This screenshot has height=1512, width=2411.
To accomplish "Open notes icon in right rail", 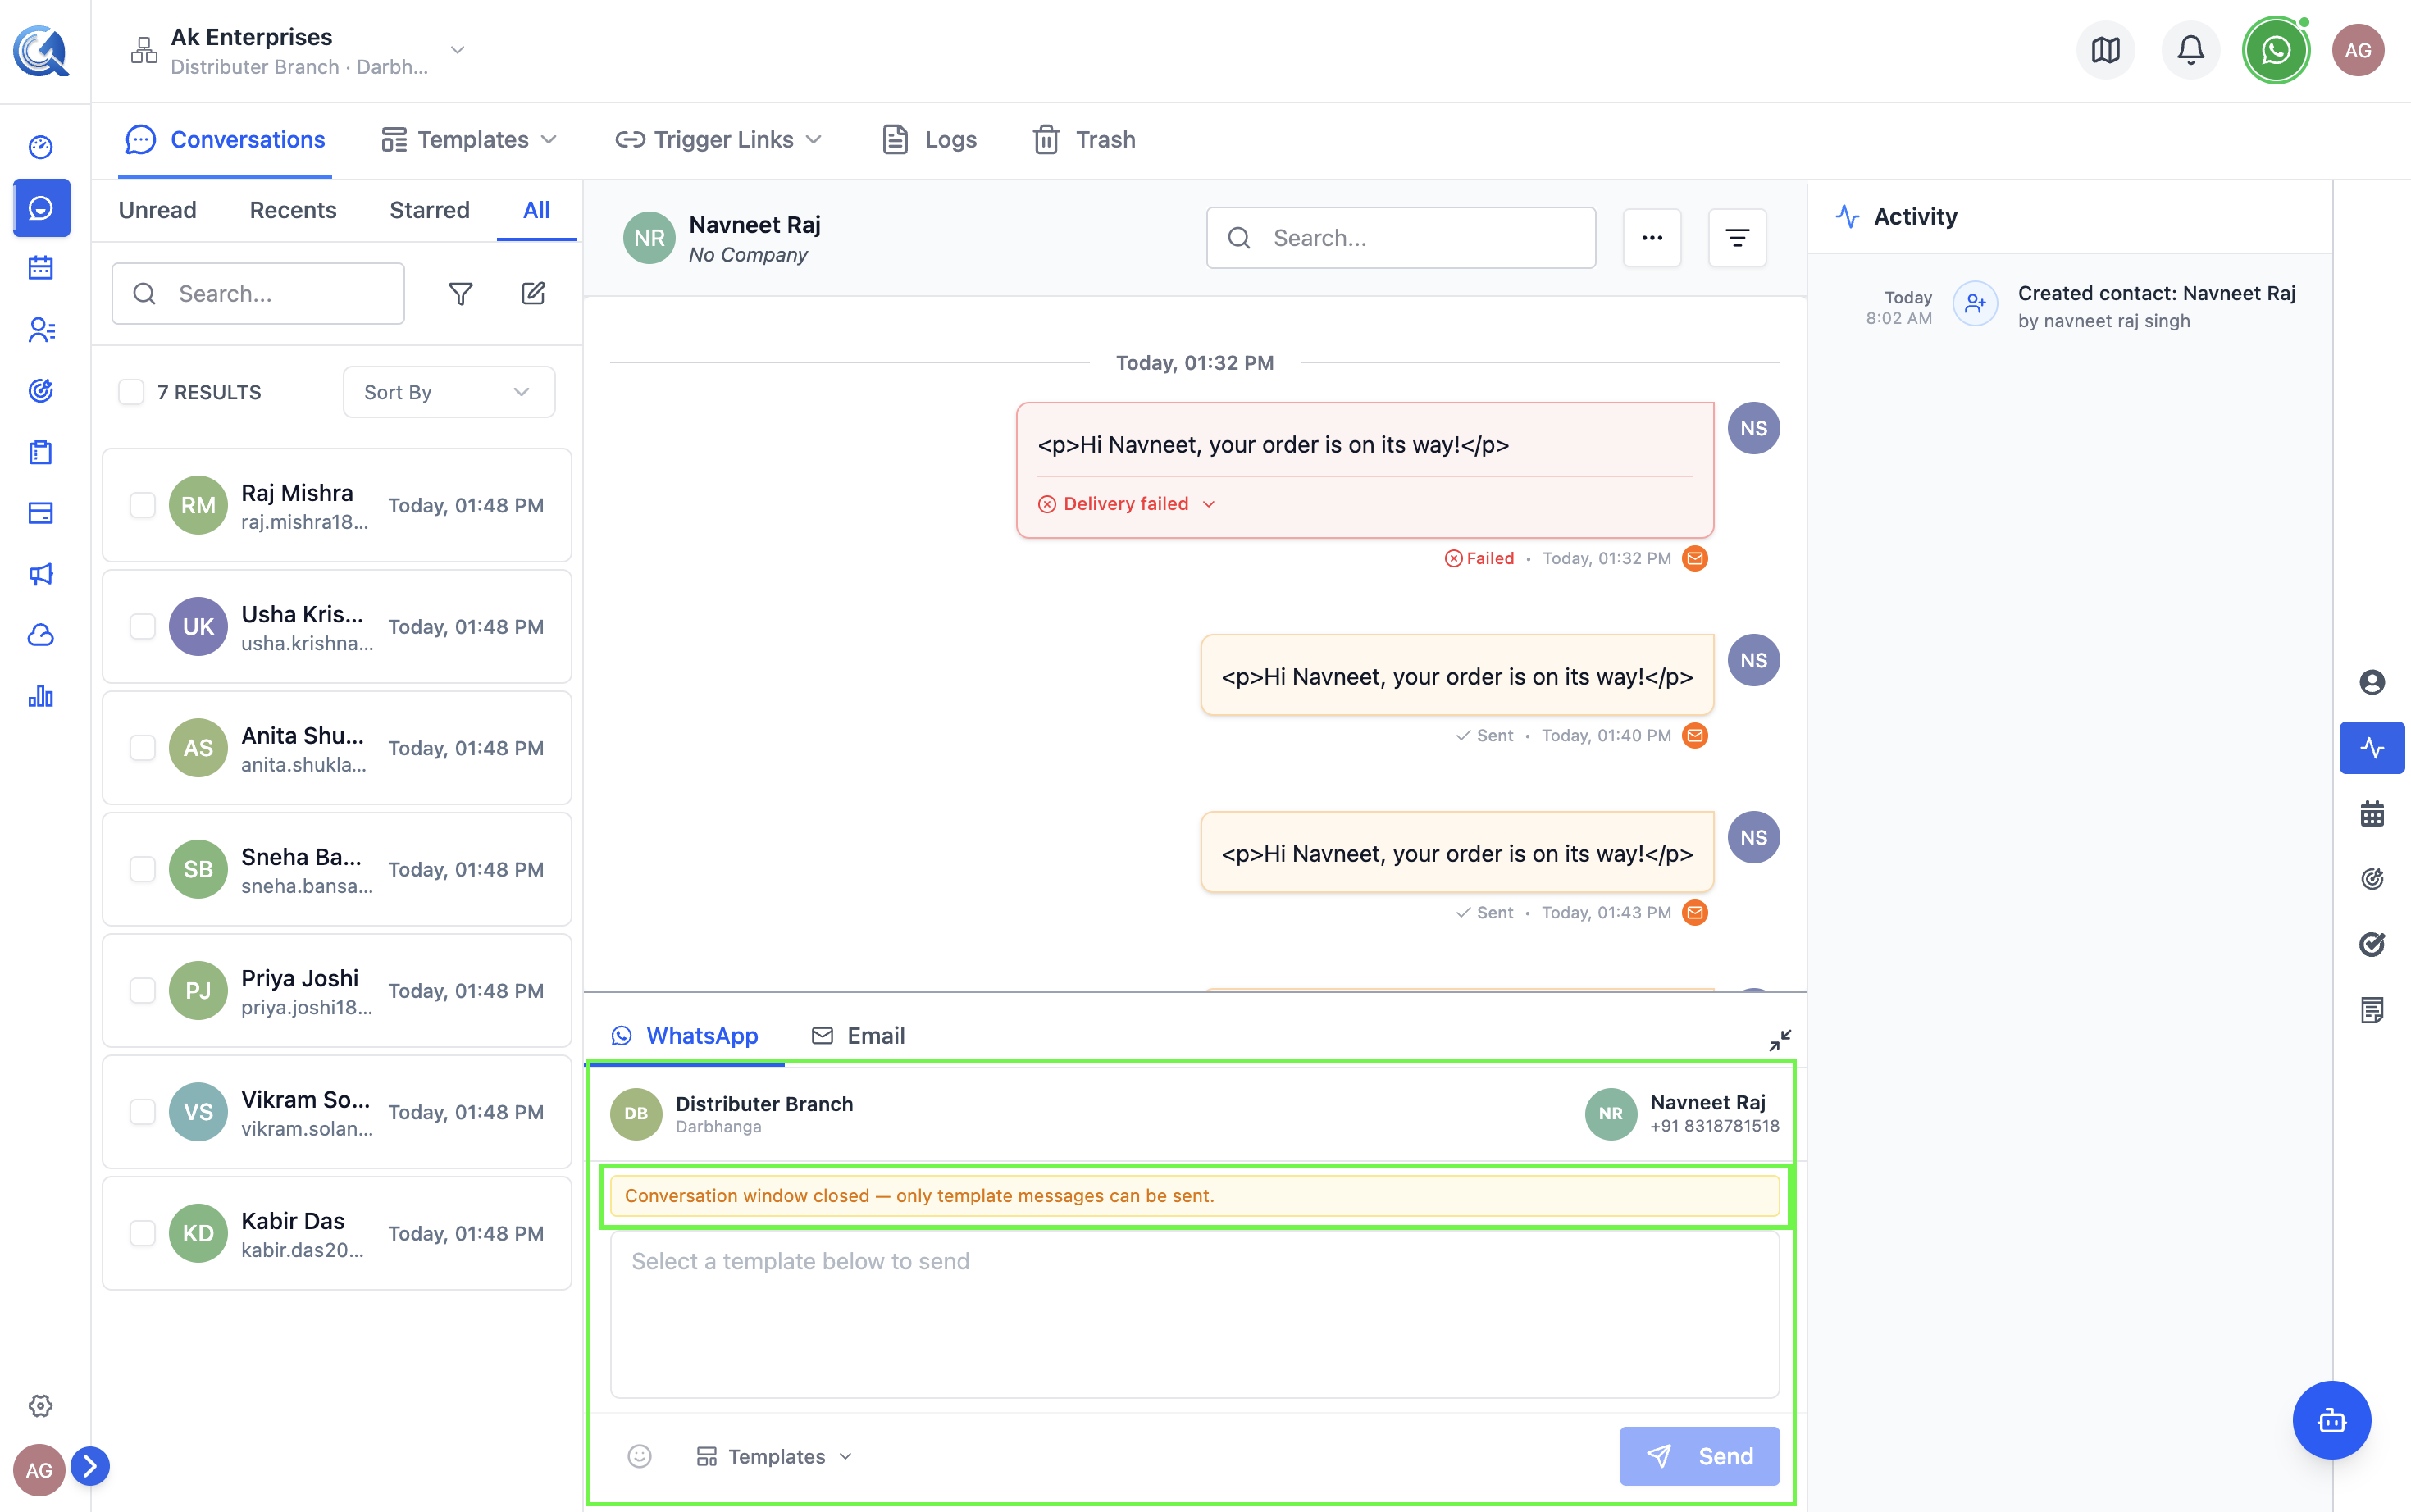I will pyautogui.click(x=2372, y=1010).
